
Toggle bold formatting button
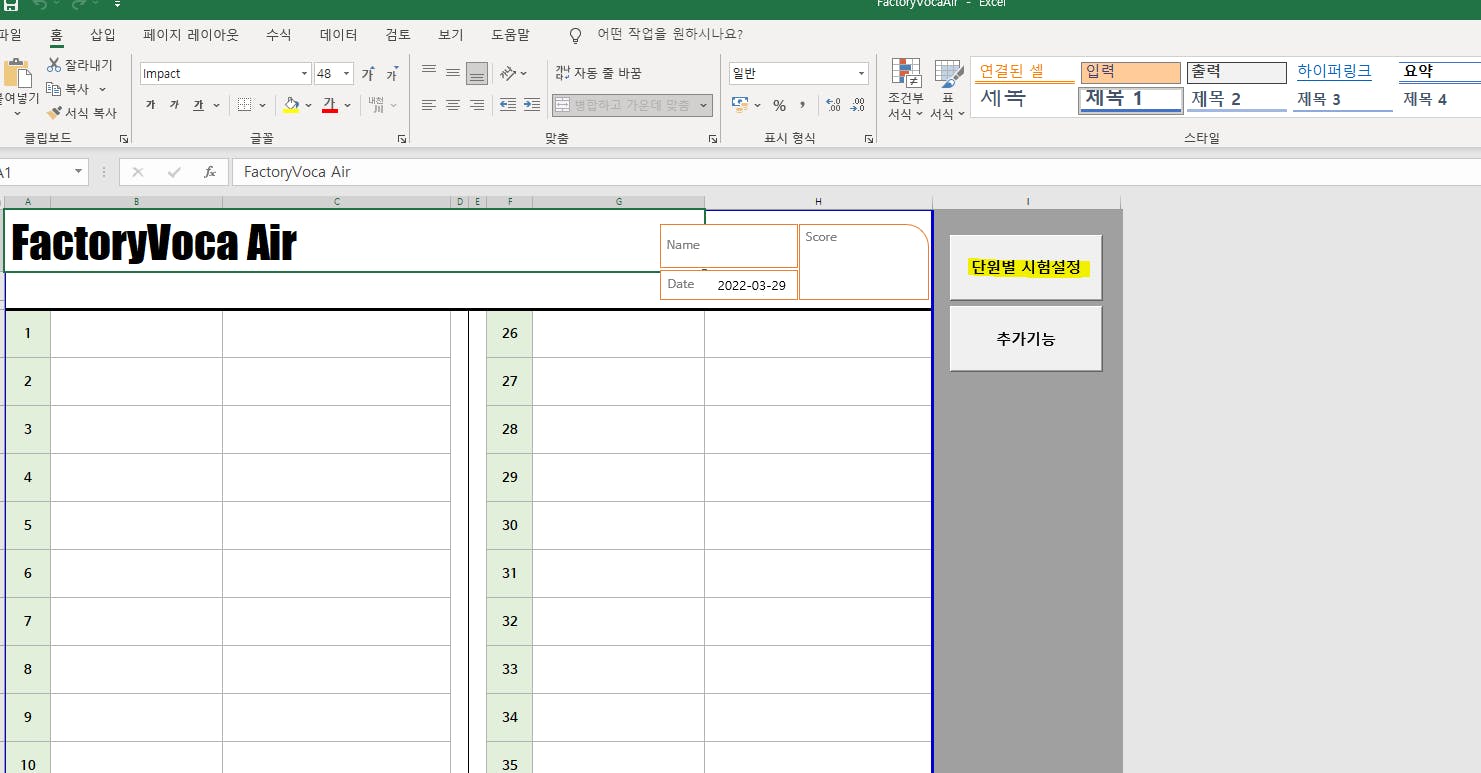click(150, 105)
